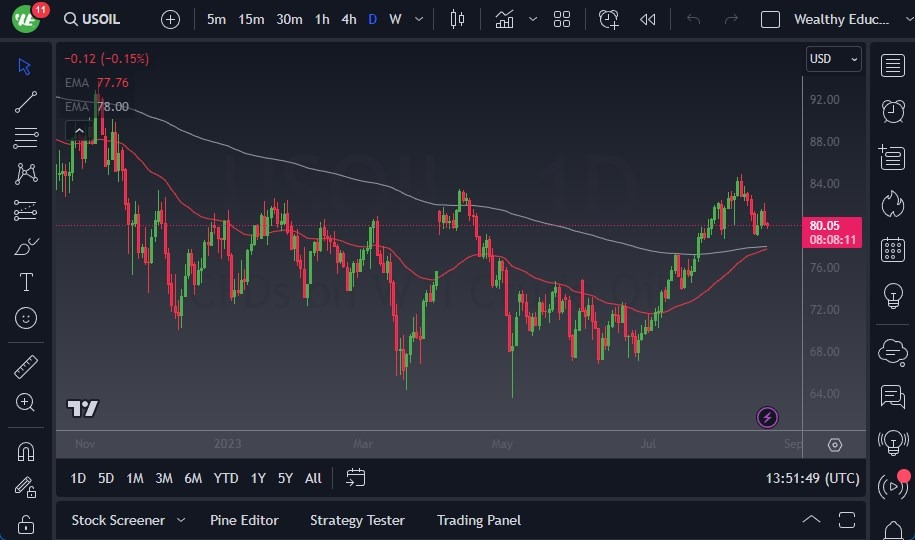Select the 4h timeframe button
This screenshot has height=540, width=915.
(x=348, y=19)
